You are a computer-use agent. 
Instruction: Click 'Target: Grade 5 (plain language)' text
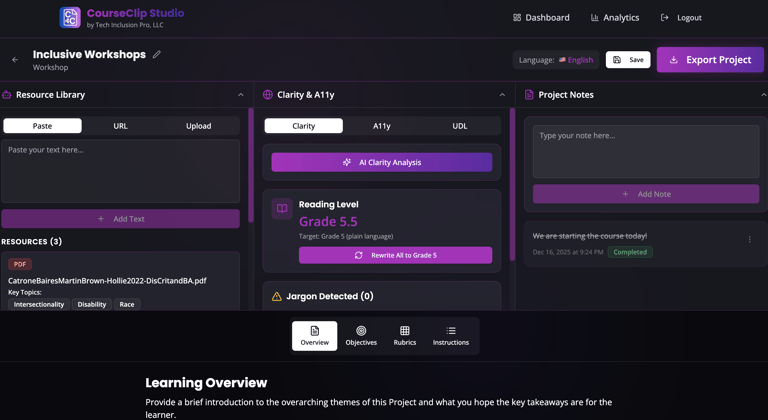[x=346, y=236]
